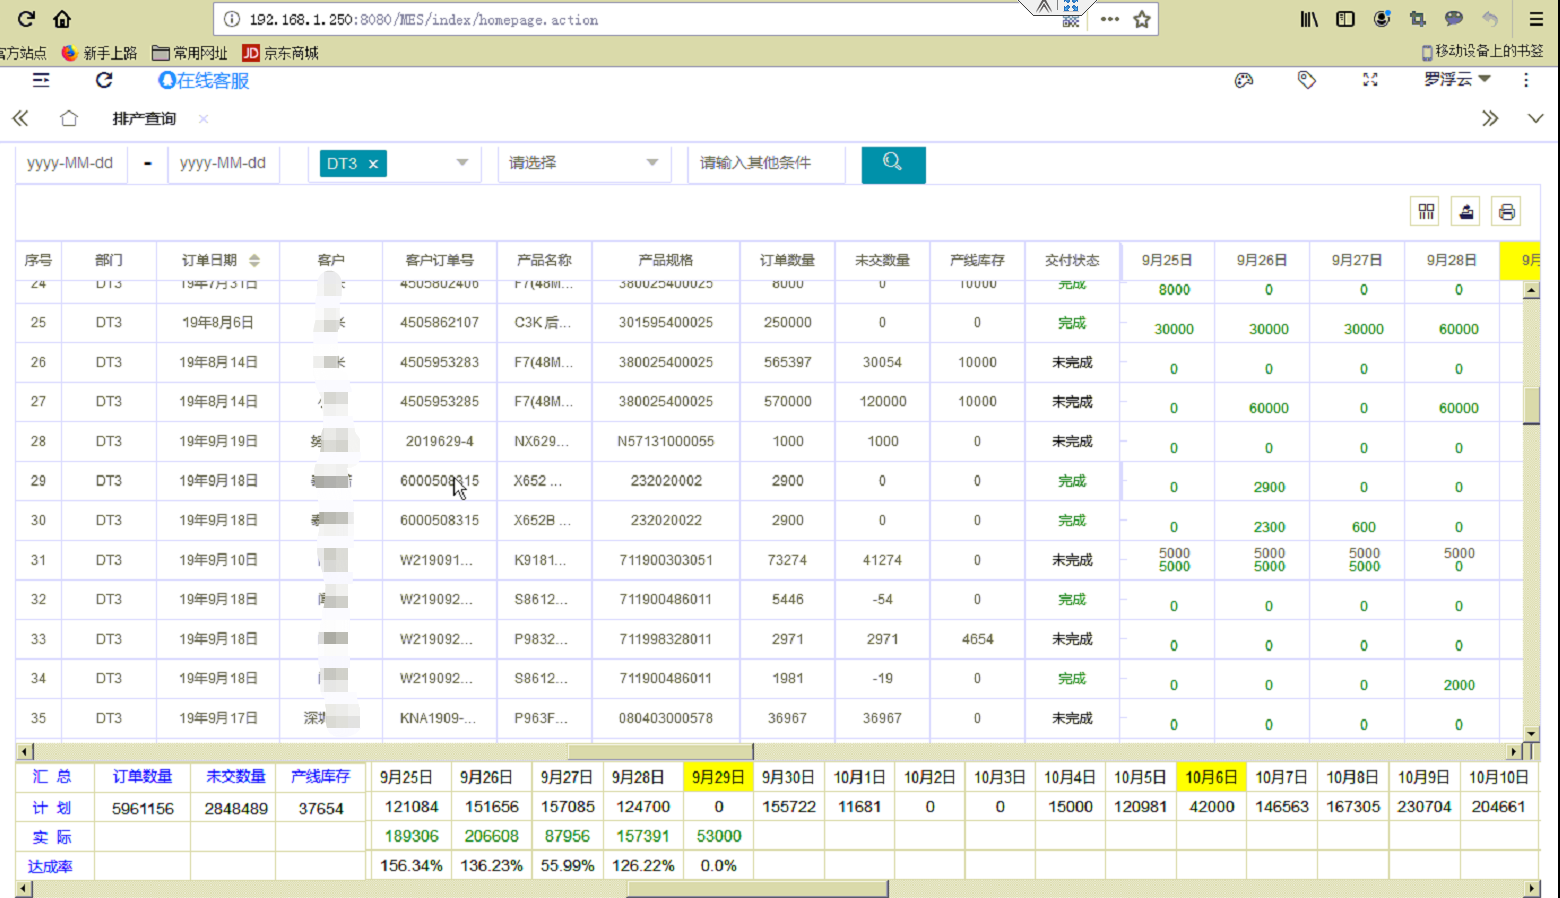Viewport: 1560px width, 898px height.
Task: Click the export/download icon above the table
Action: 1466,211
